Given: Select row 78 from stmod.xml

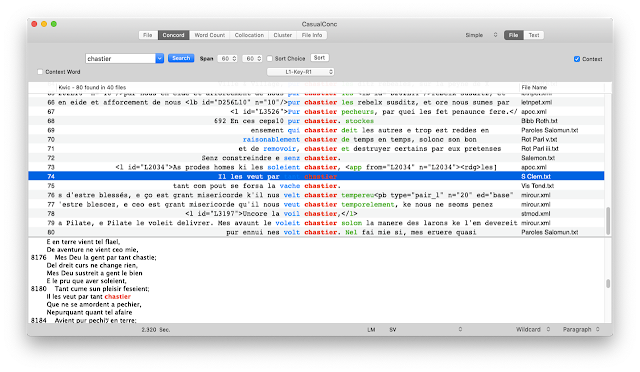Looking at the screenshot, I should [316, 214].
